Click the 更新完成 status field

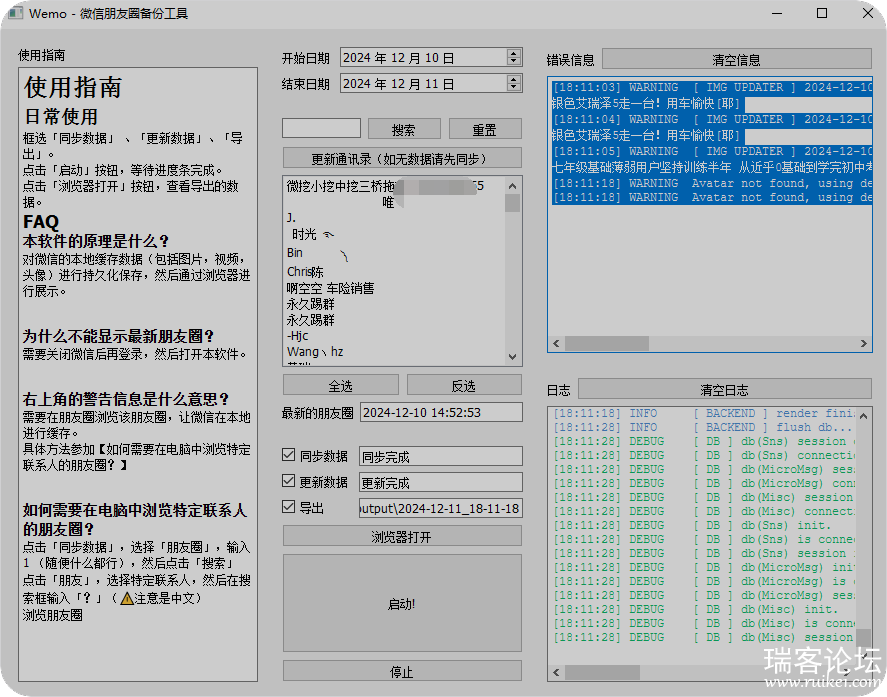pos(441,482)
